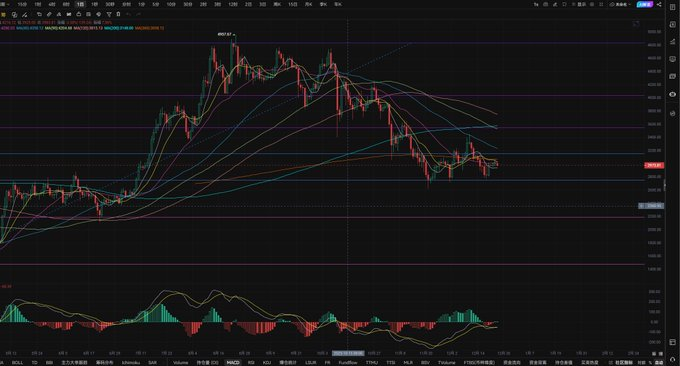Enable the Ichimoku indicator

pyautogui.click(x=131, y=363)
